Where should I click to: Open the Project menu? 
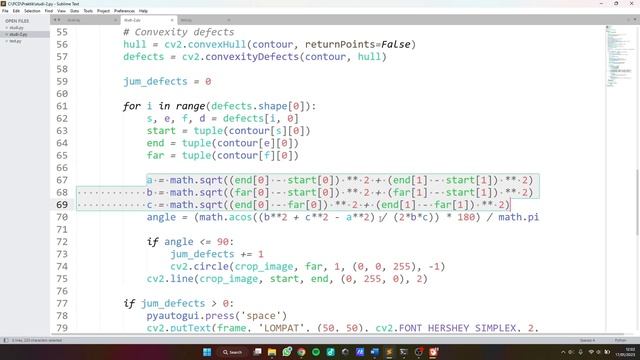[x=103, y=11]
